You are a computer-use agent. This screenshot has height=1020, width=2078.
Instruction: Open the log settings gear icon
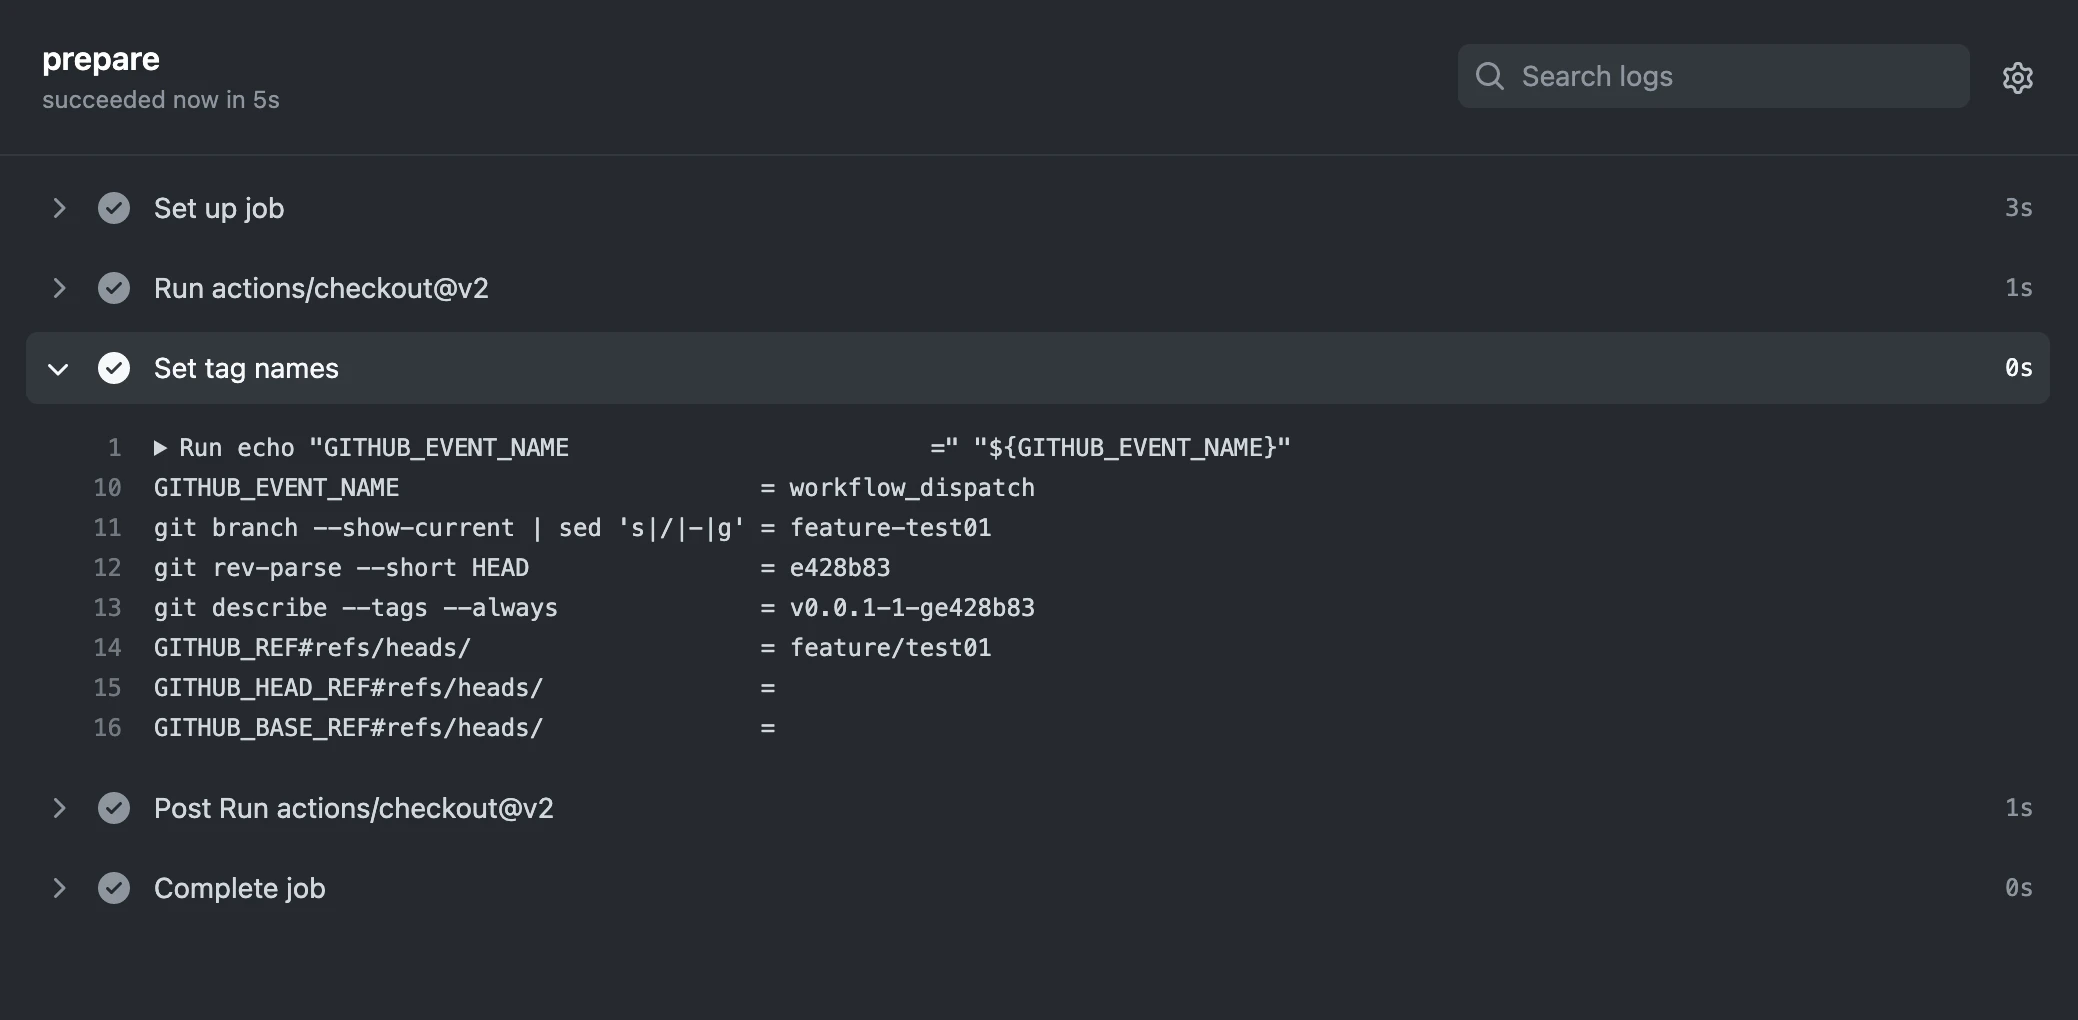[2017, 77]
